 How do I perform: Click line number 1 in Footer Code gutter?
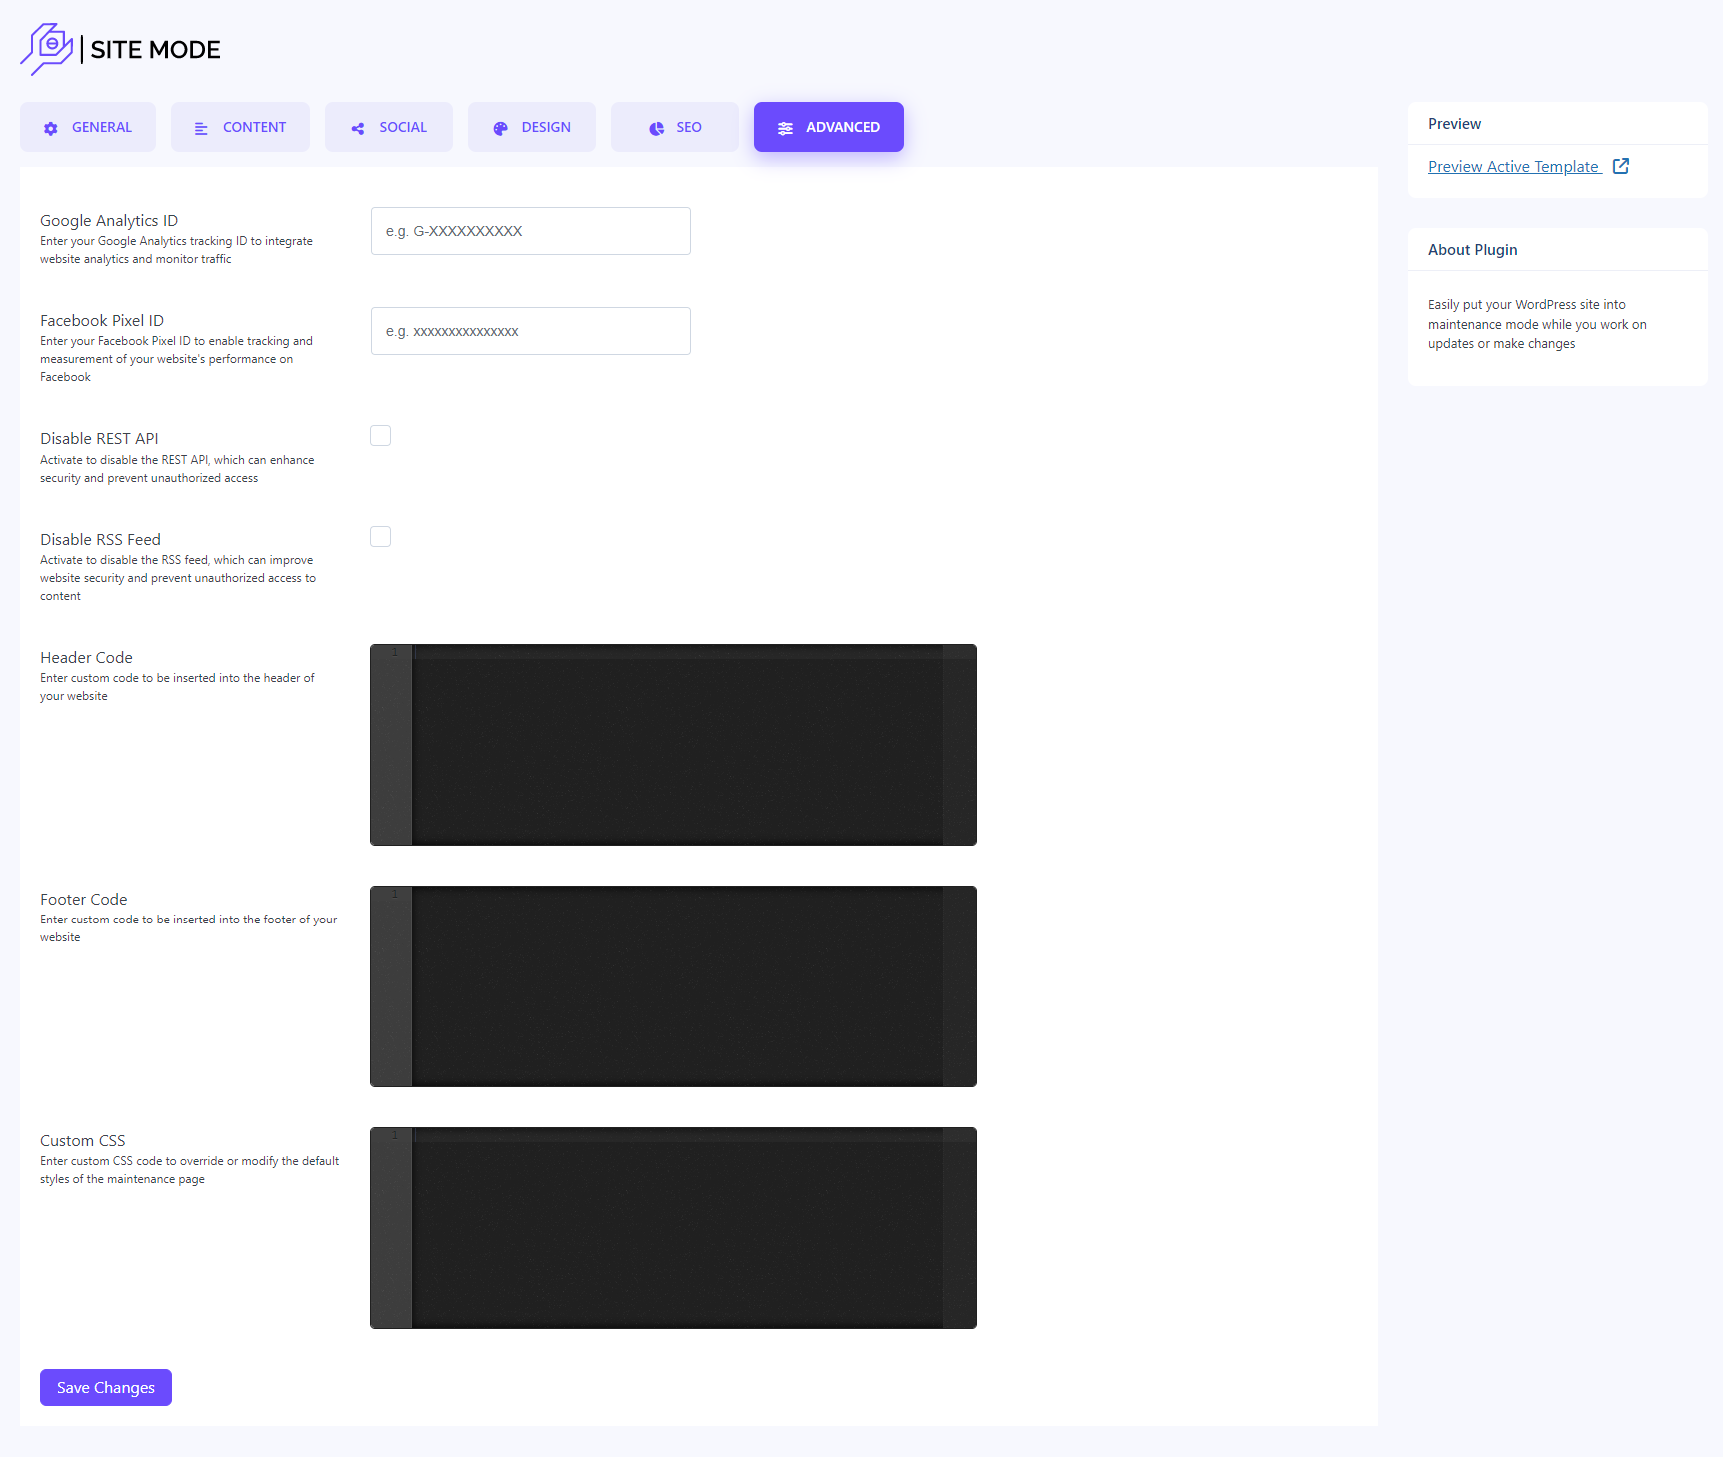395,894
